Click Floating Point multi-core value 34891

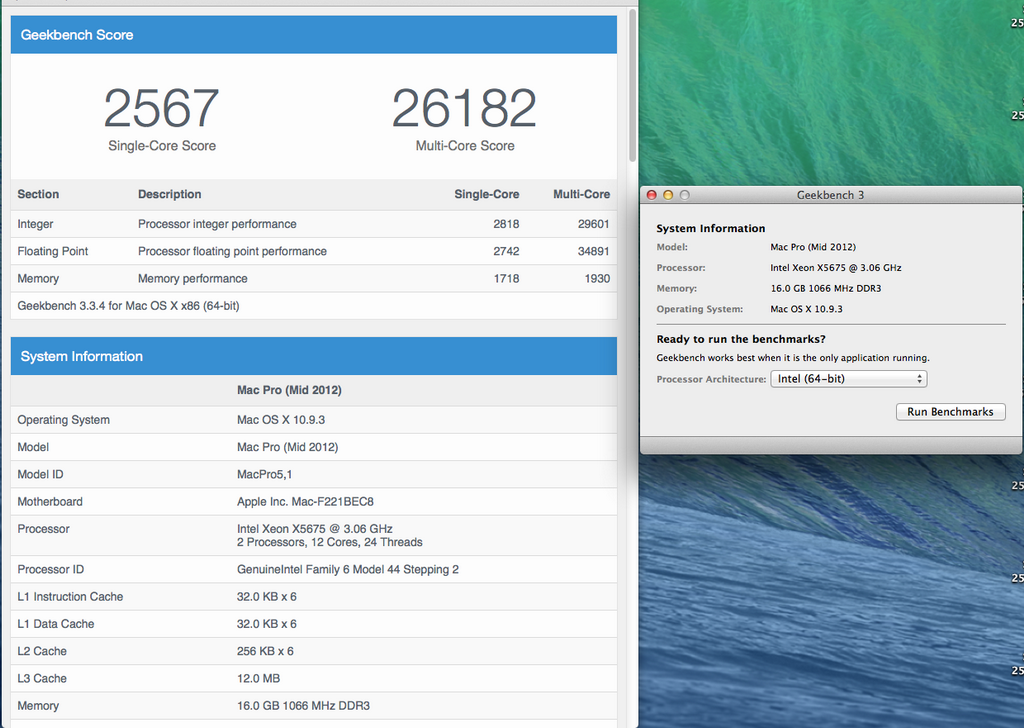point(593,251)
